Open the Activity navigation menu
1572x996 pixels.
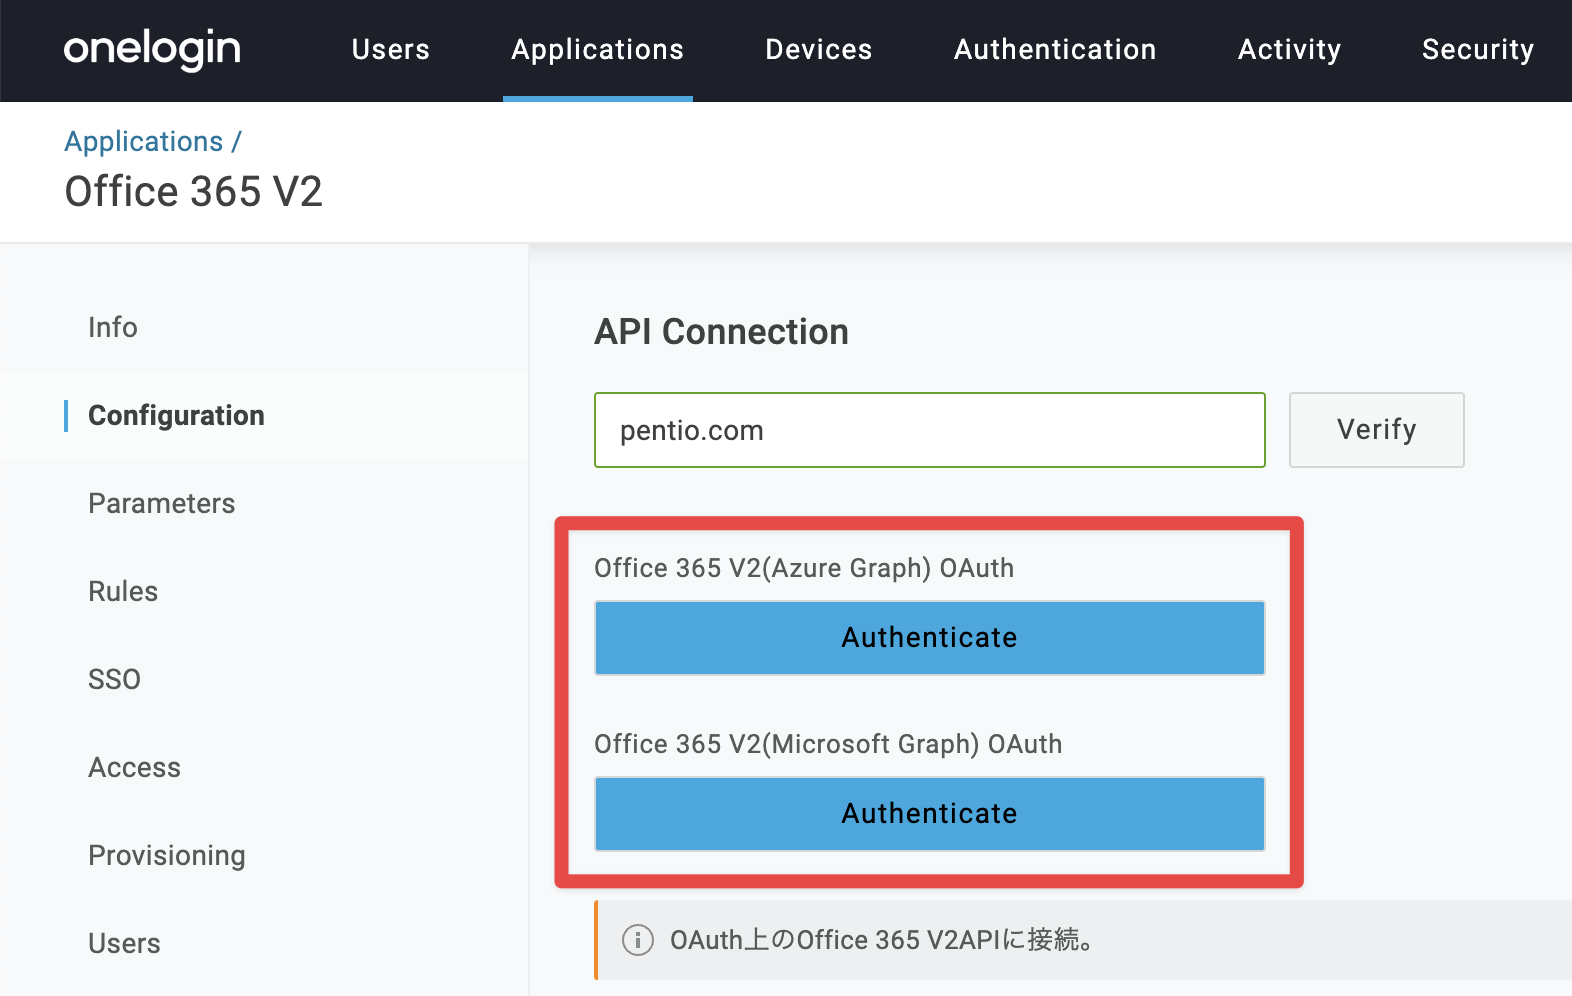tap(1289, 49)
